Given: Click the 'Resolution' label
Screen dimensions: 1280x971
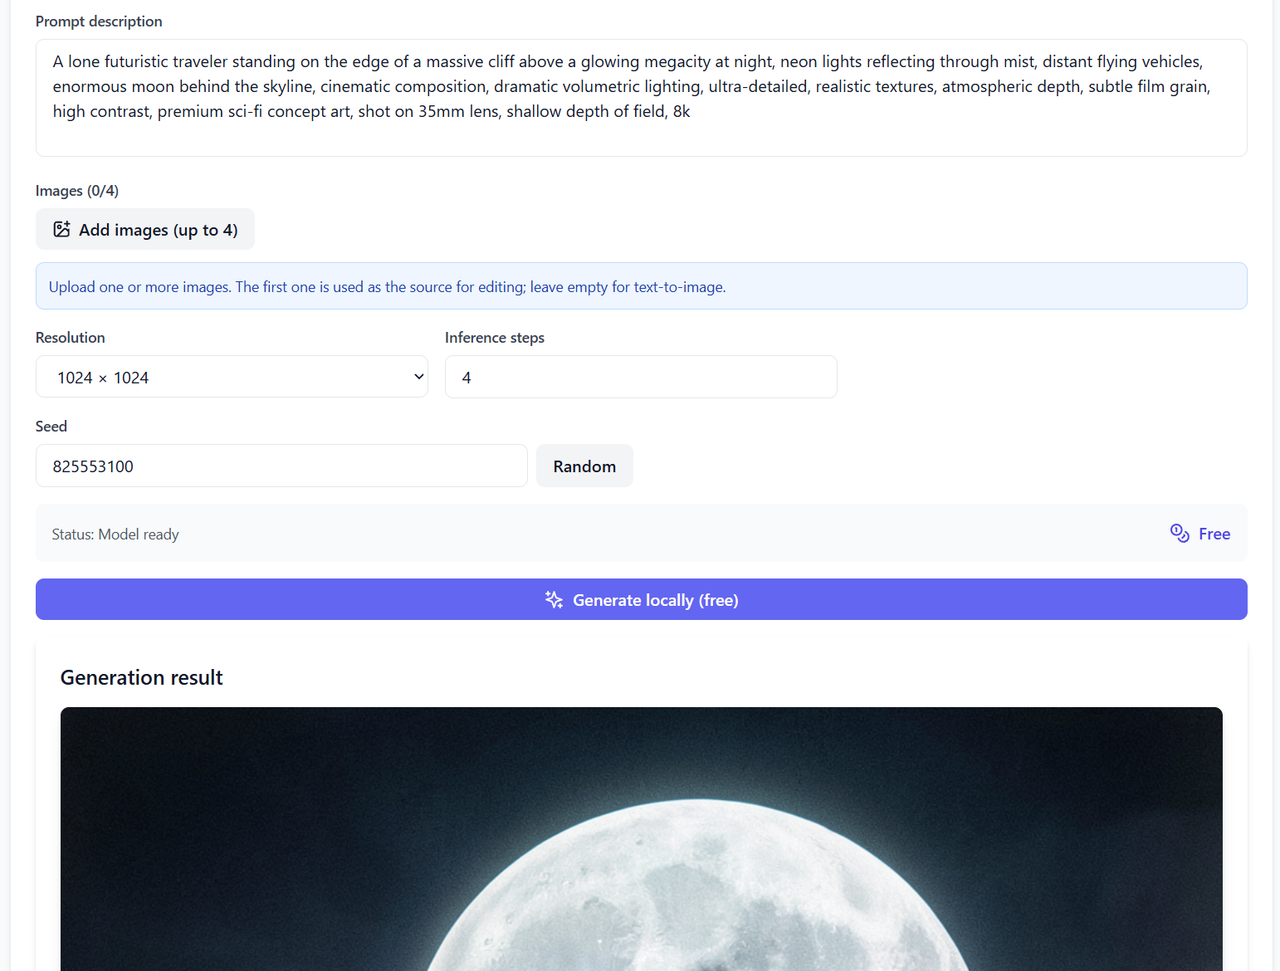Looking at the screenshot, I should coord(70,337).
